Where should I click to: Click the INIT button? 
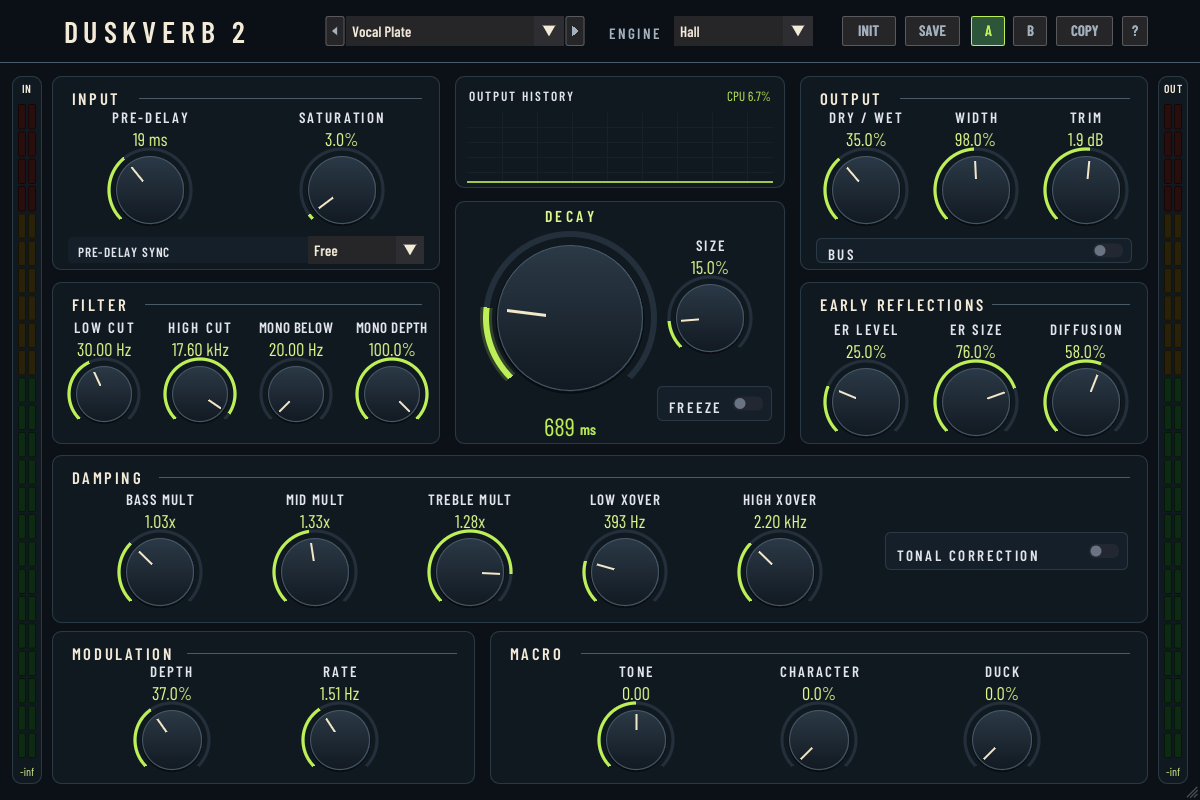click(x=868, y=31)
